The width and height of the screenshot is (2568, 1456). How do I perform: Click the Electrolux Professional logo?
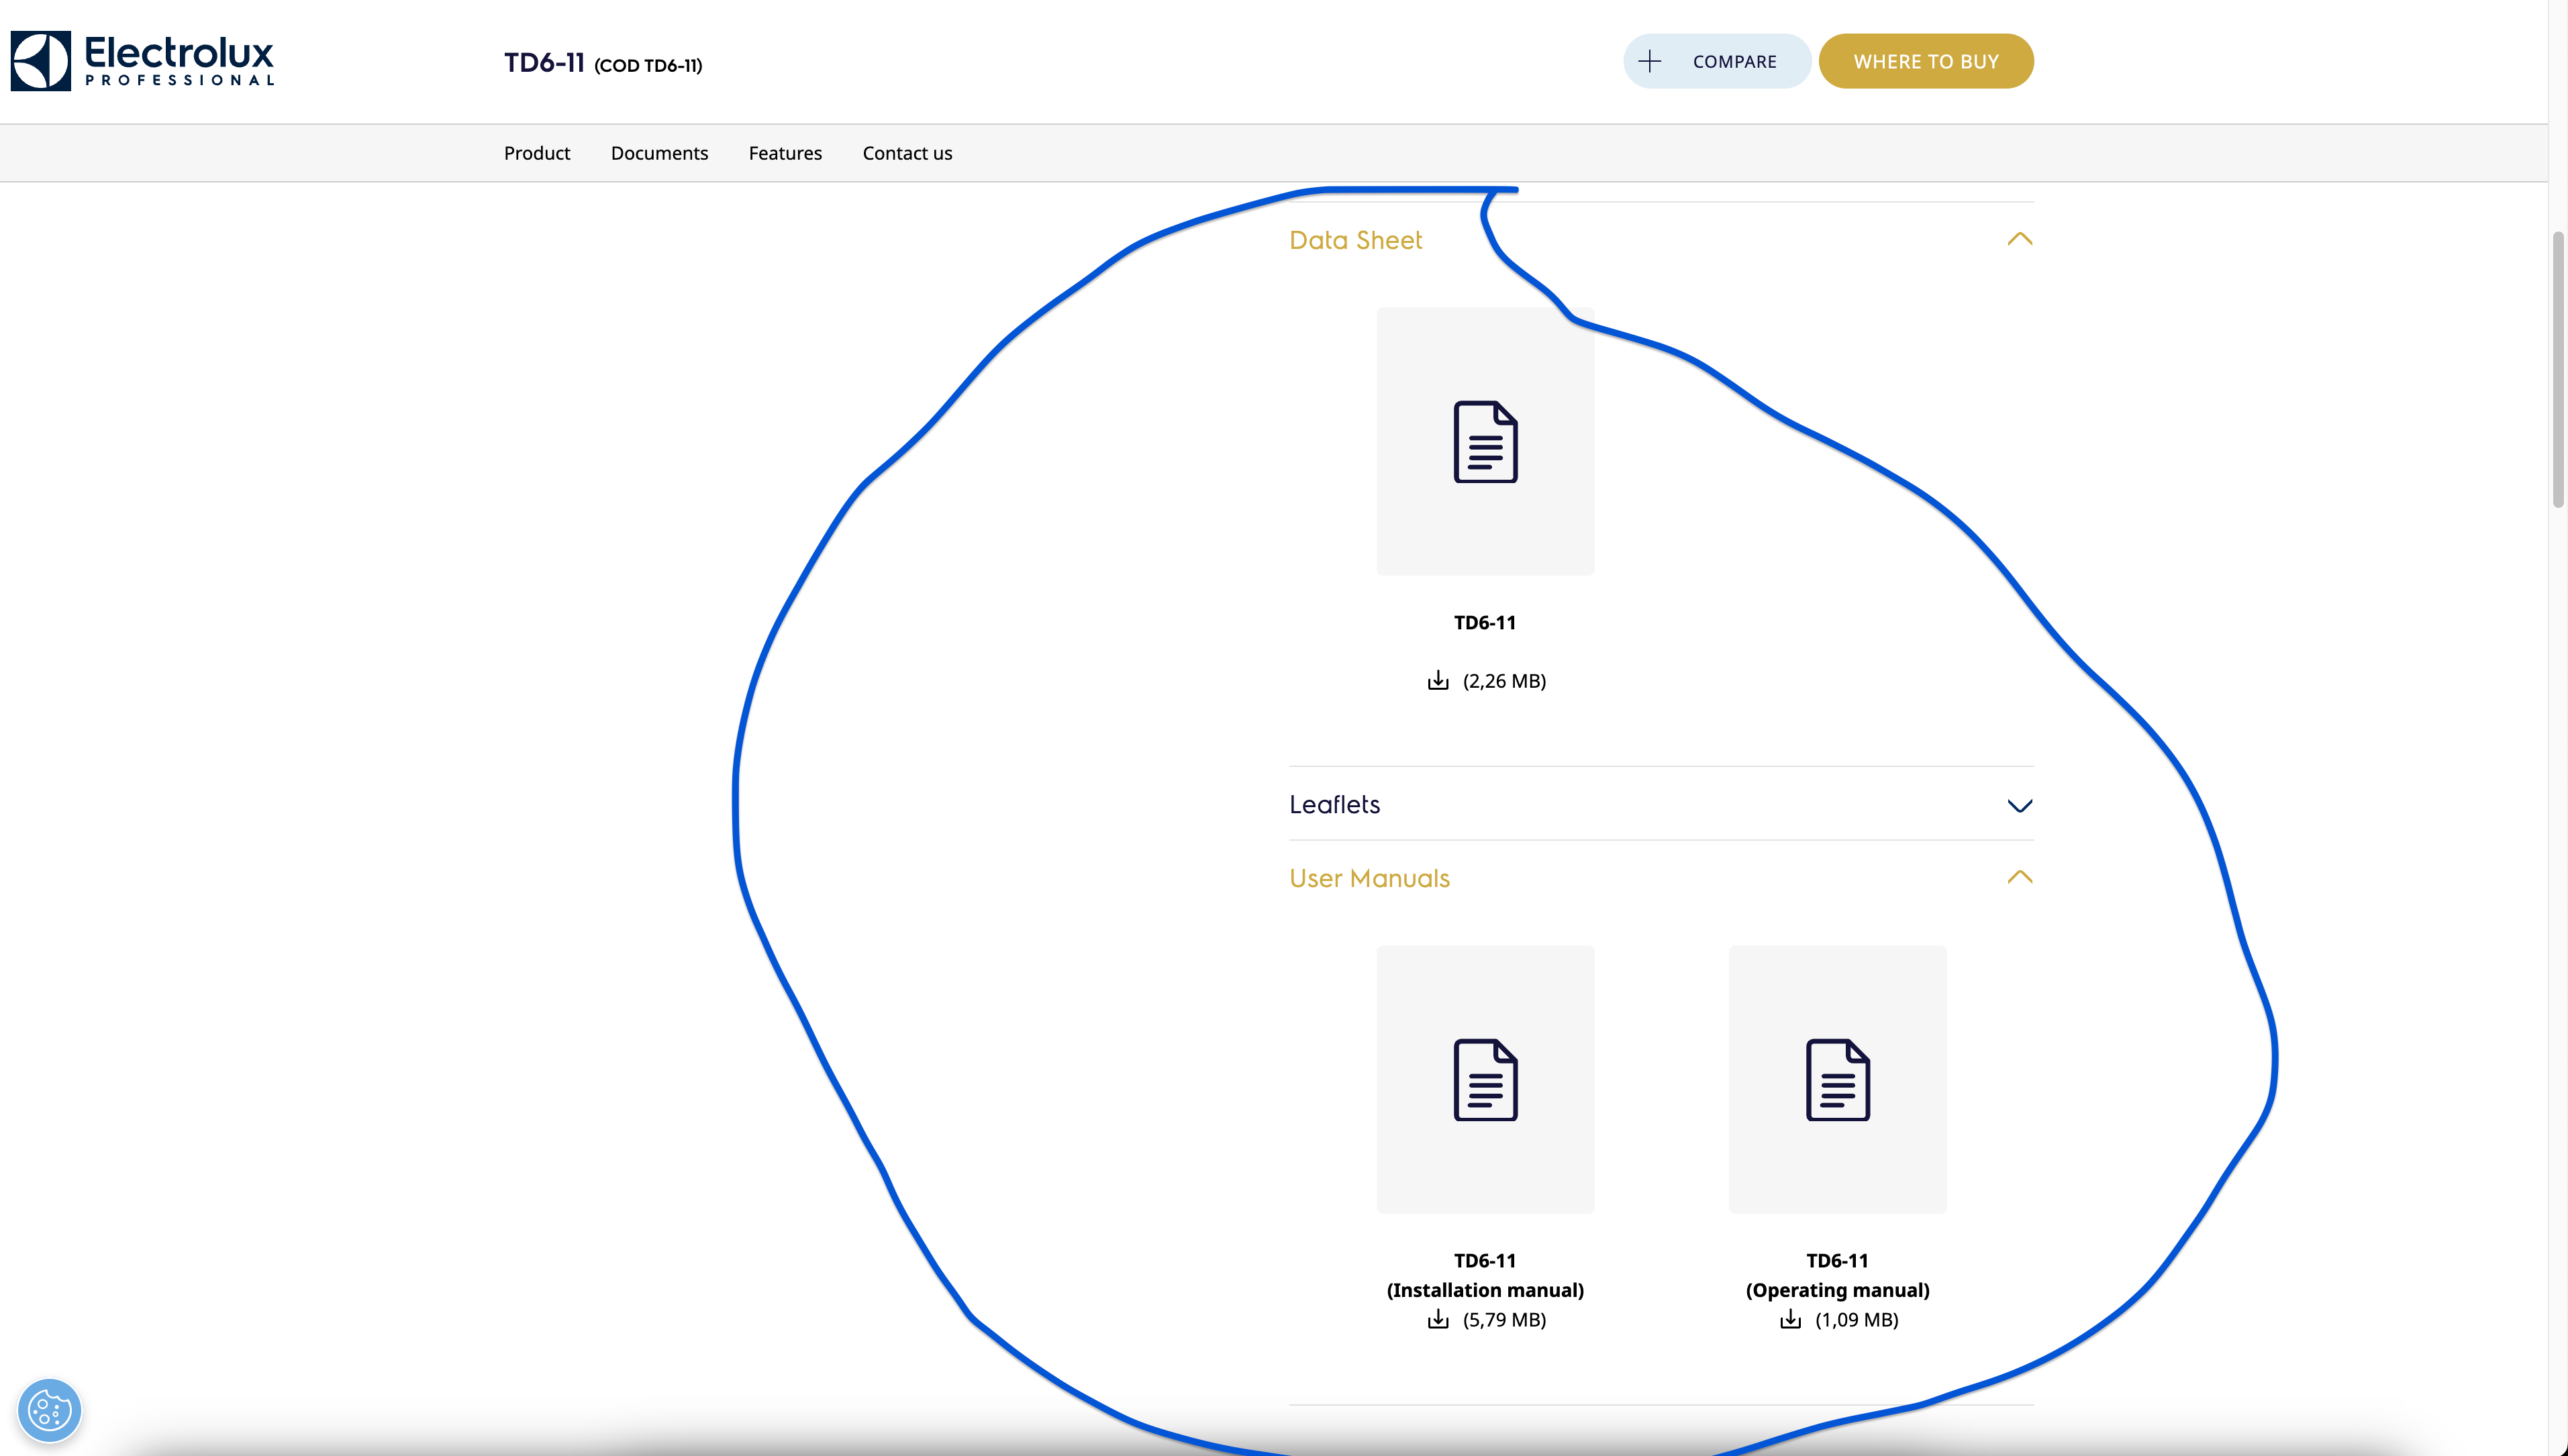142,61
